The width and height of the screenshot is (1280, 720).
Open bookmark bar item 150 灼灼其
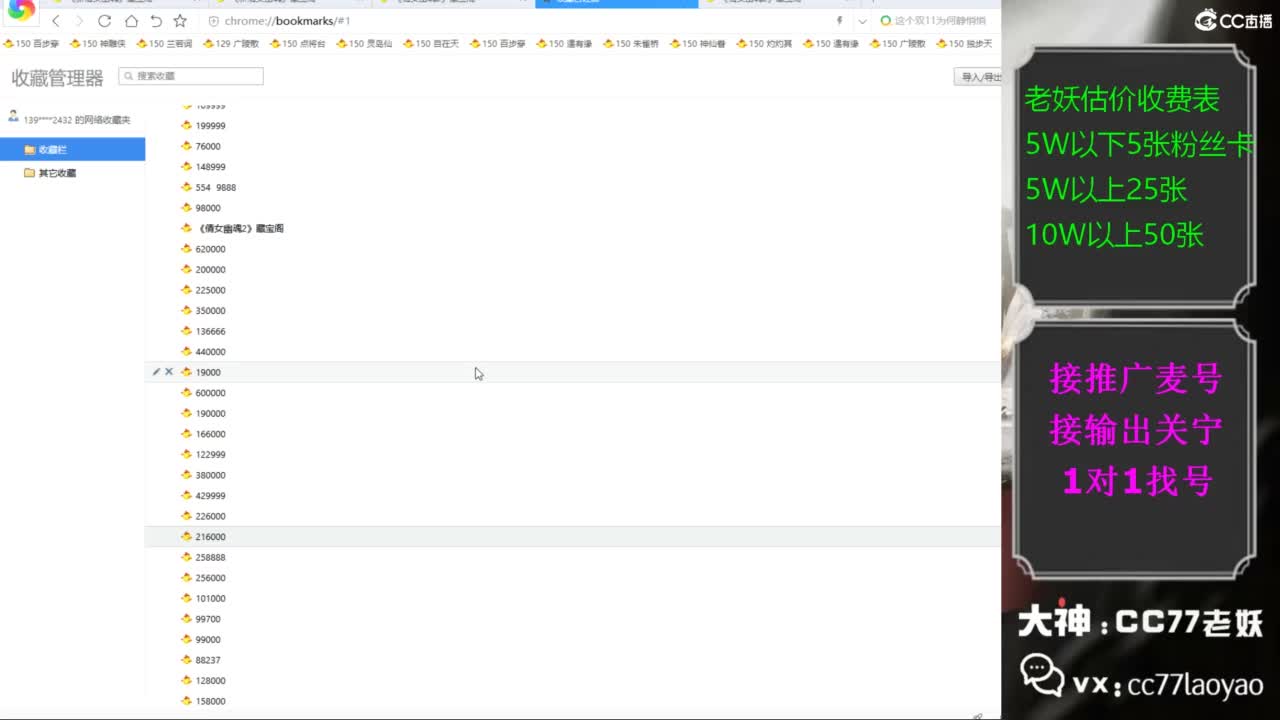pos(765,44)
